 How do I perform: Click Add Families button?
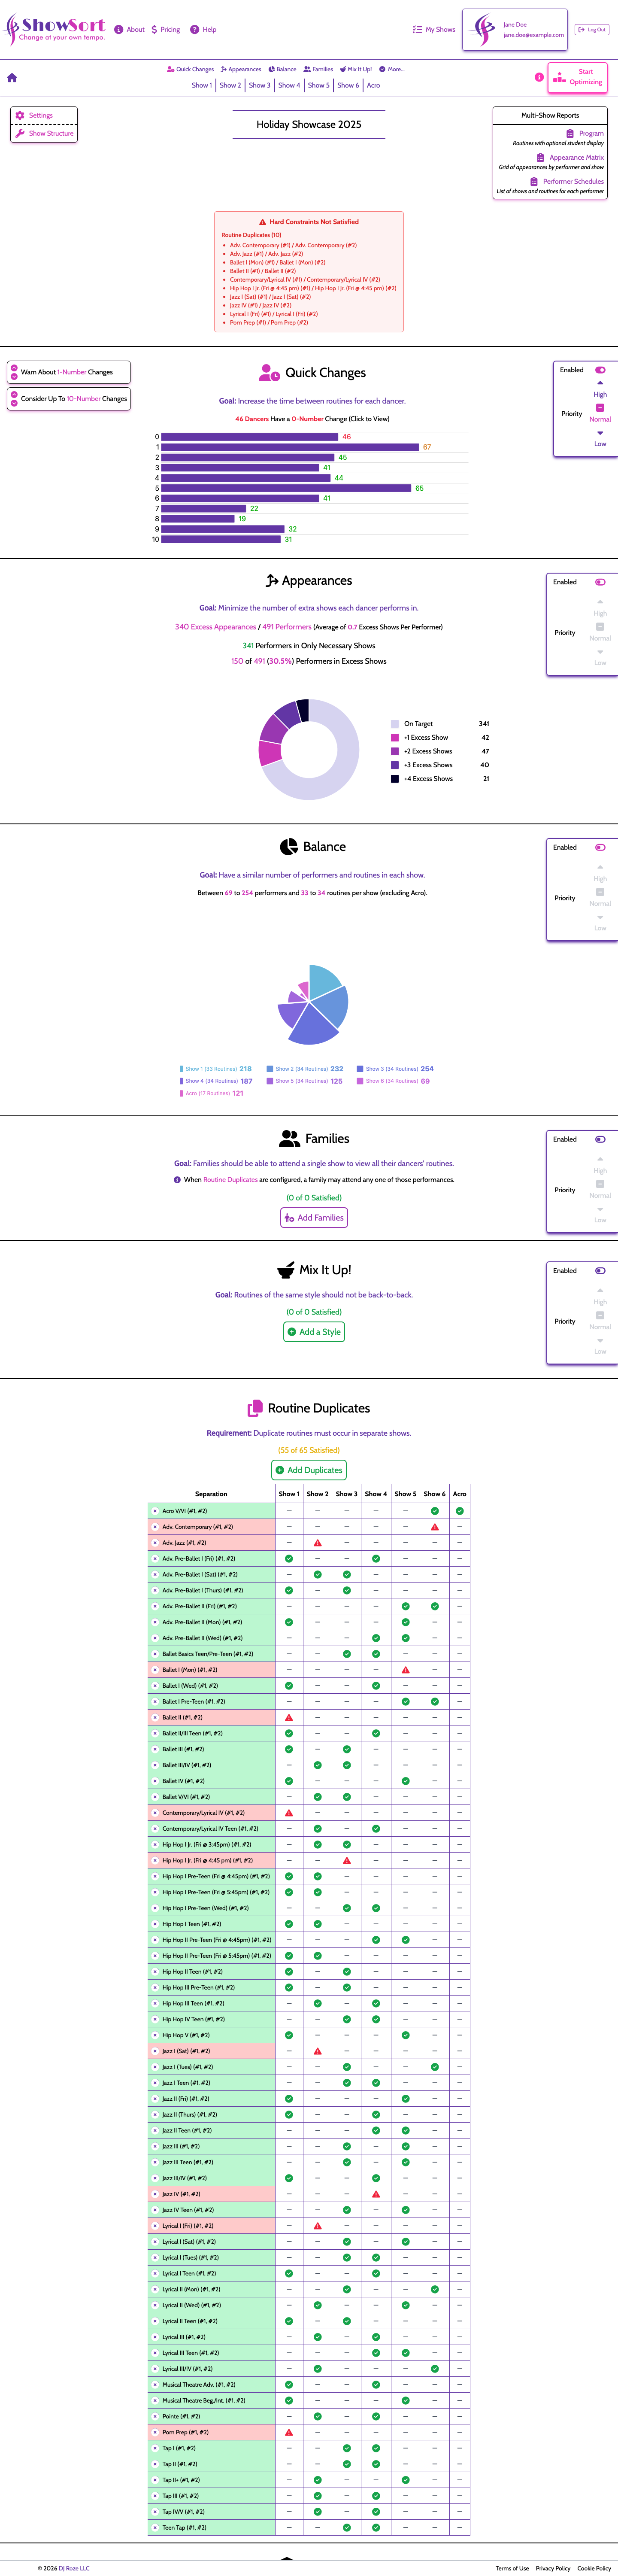coord(314,1218)
